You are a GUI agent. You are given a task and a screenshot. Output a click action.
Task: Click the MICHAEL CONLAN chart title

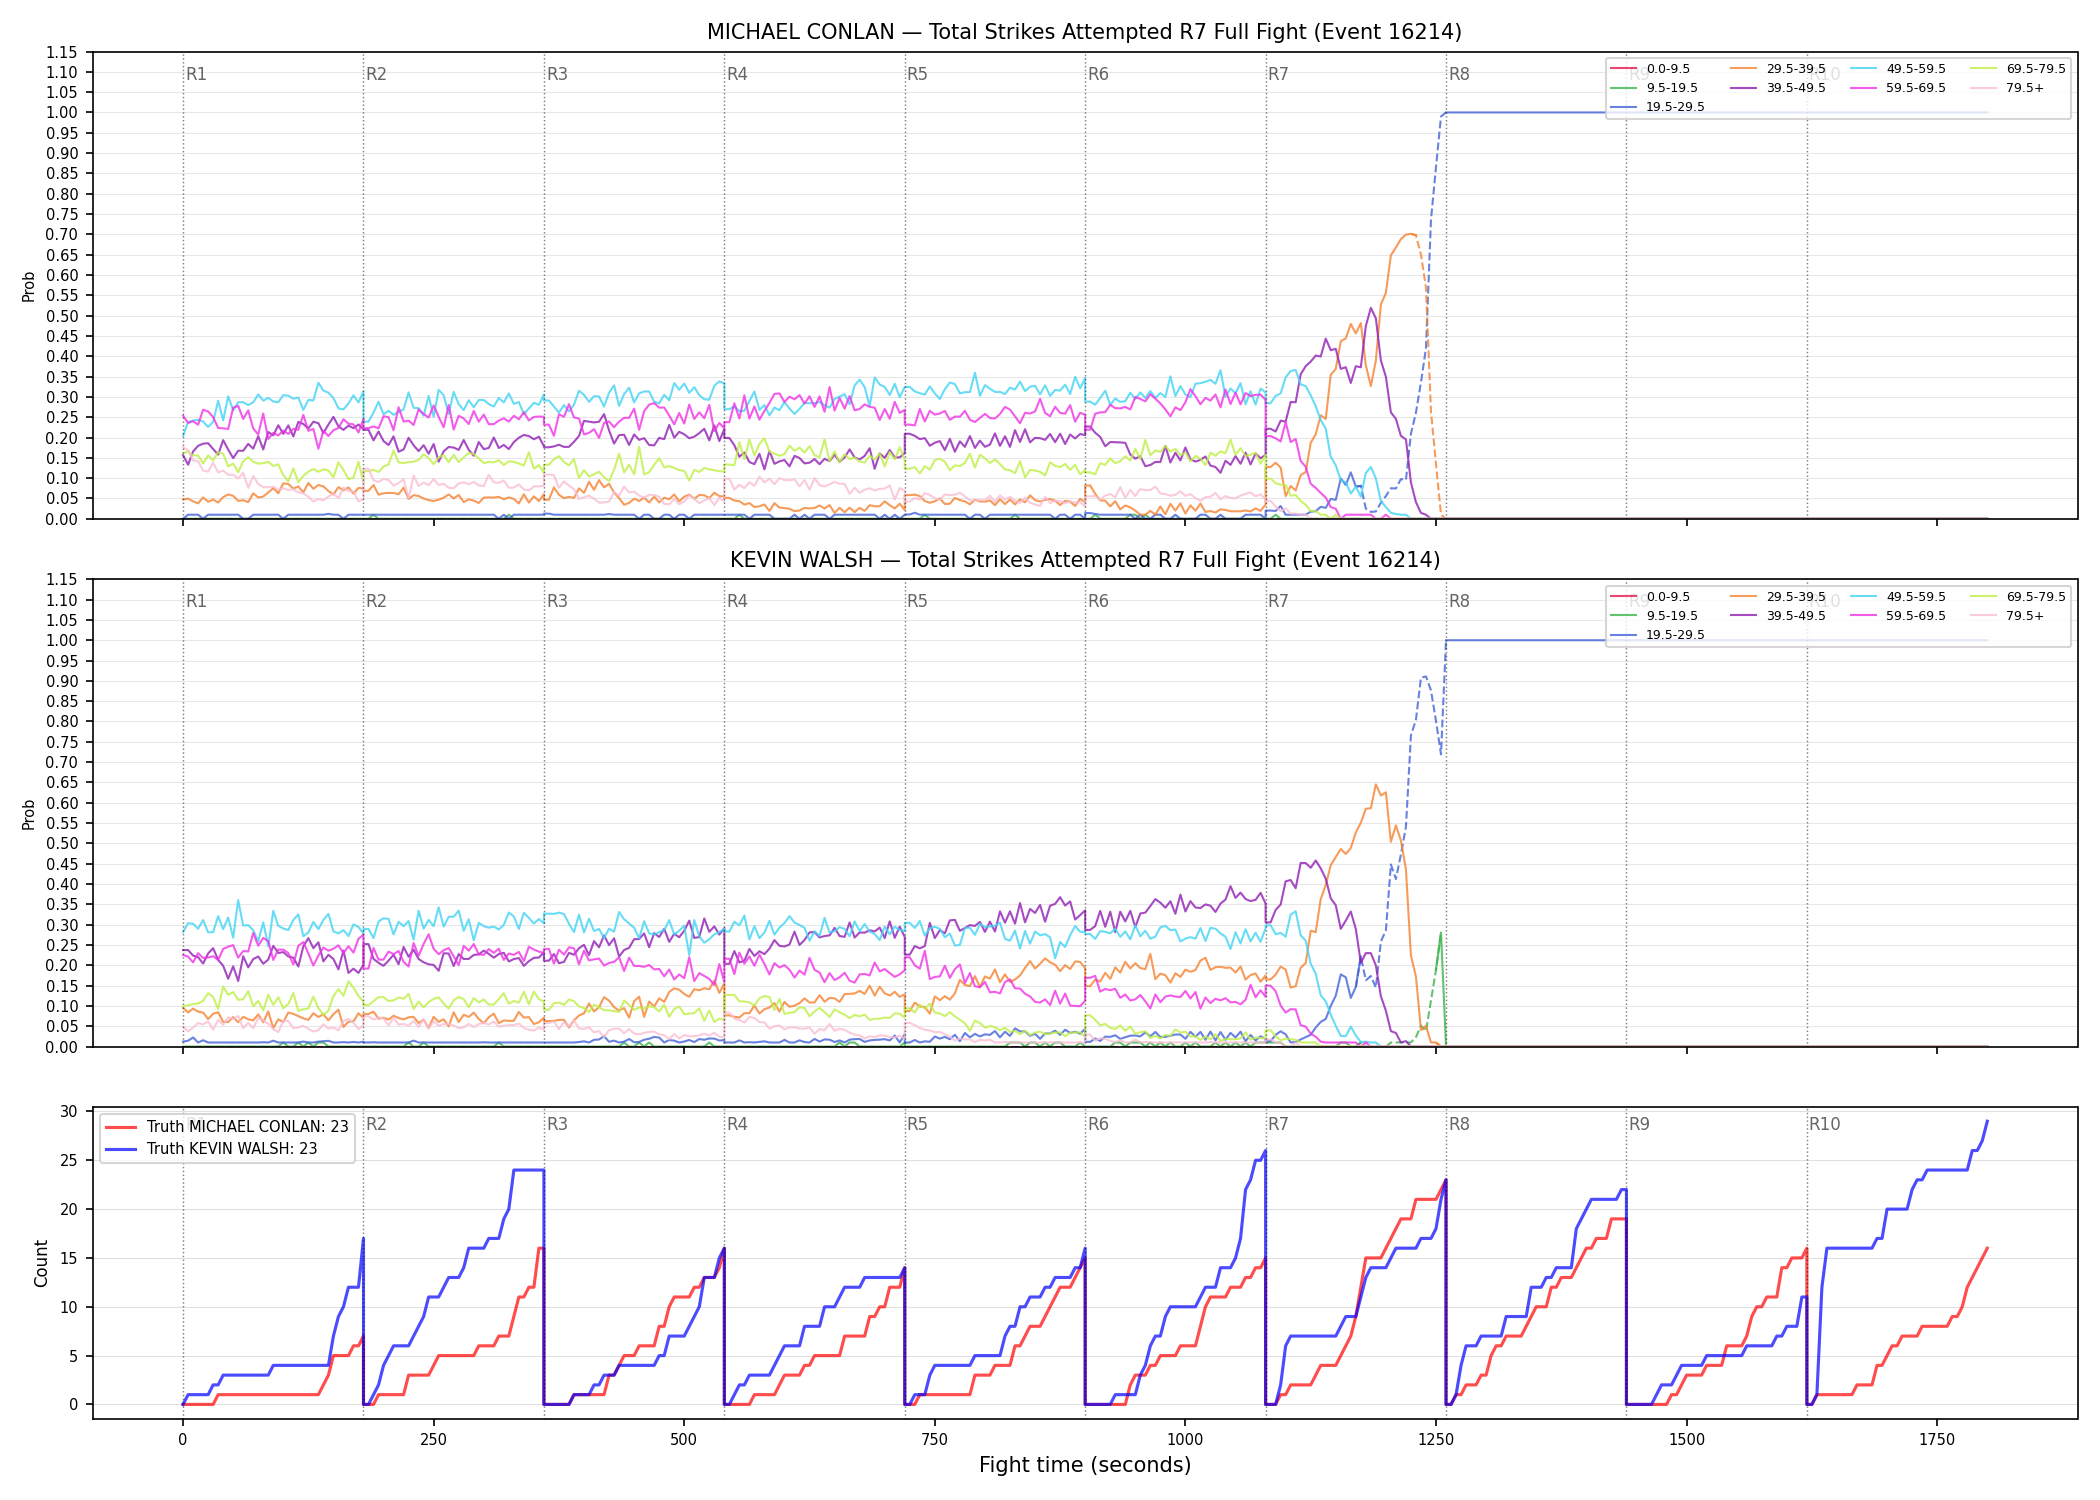[x=1084, y=32]
